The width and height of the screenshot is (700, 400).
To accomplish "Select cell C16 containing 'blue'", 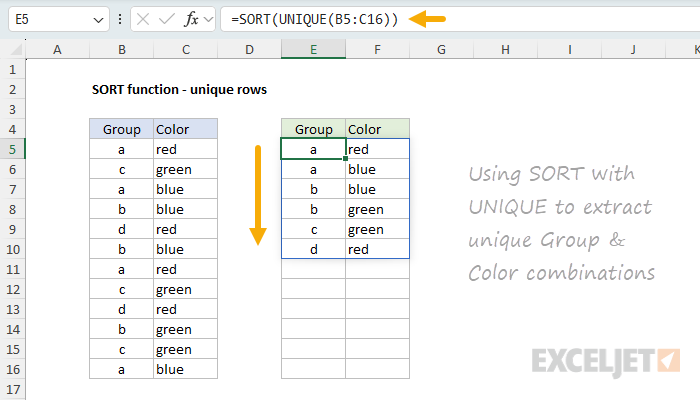I will (186, 369).
